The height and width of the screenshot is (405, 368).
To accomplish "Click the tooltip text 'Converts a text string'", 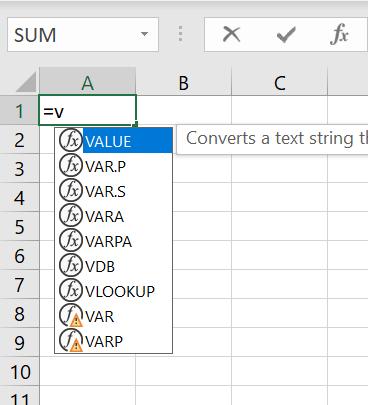I will (269, 138).
